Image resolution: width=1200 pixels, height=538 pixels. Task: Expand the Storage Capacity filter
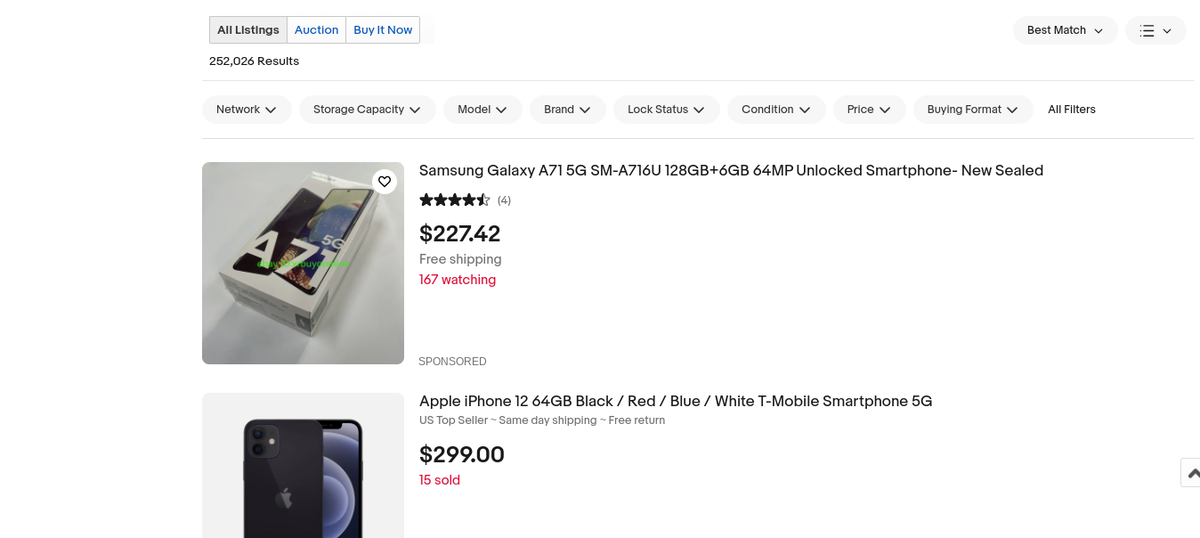tap(367, 109)
